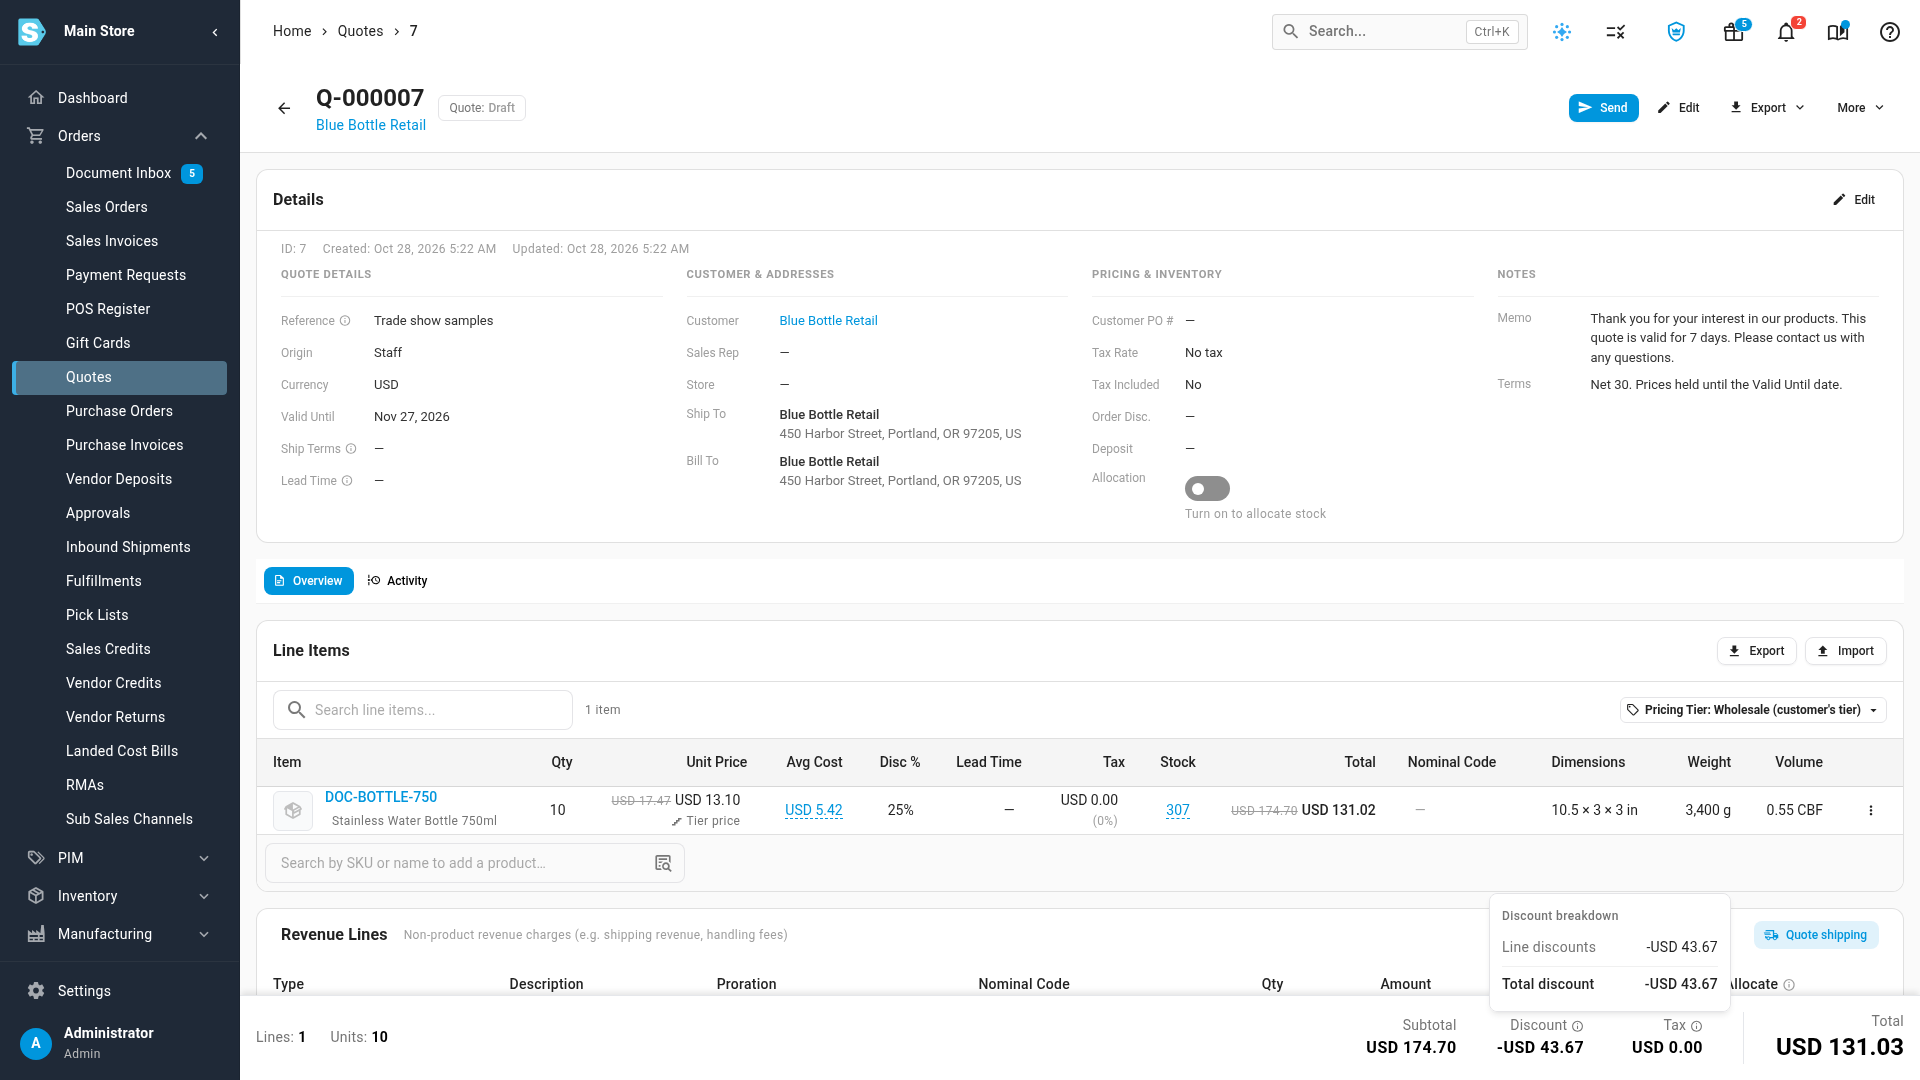Viewport: 1920px width, 1080px height.
Task: Go to Purchase Orders page
Action: (x=119, y=411)
